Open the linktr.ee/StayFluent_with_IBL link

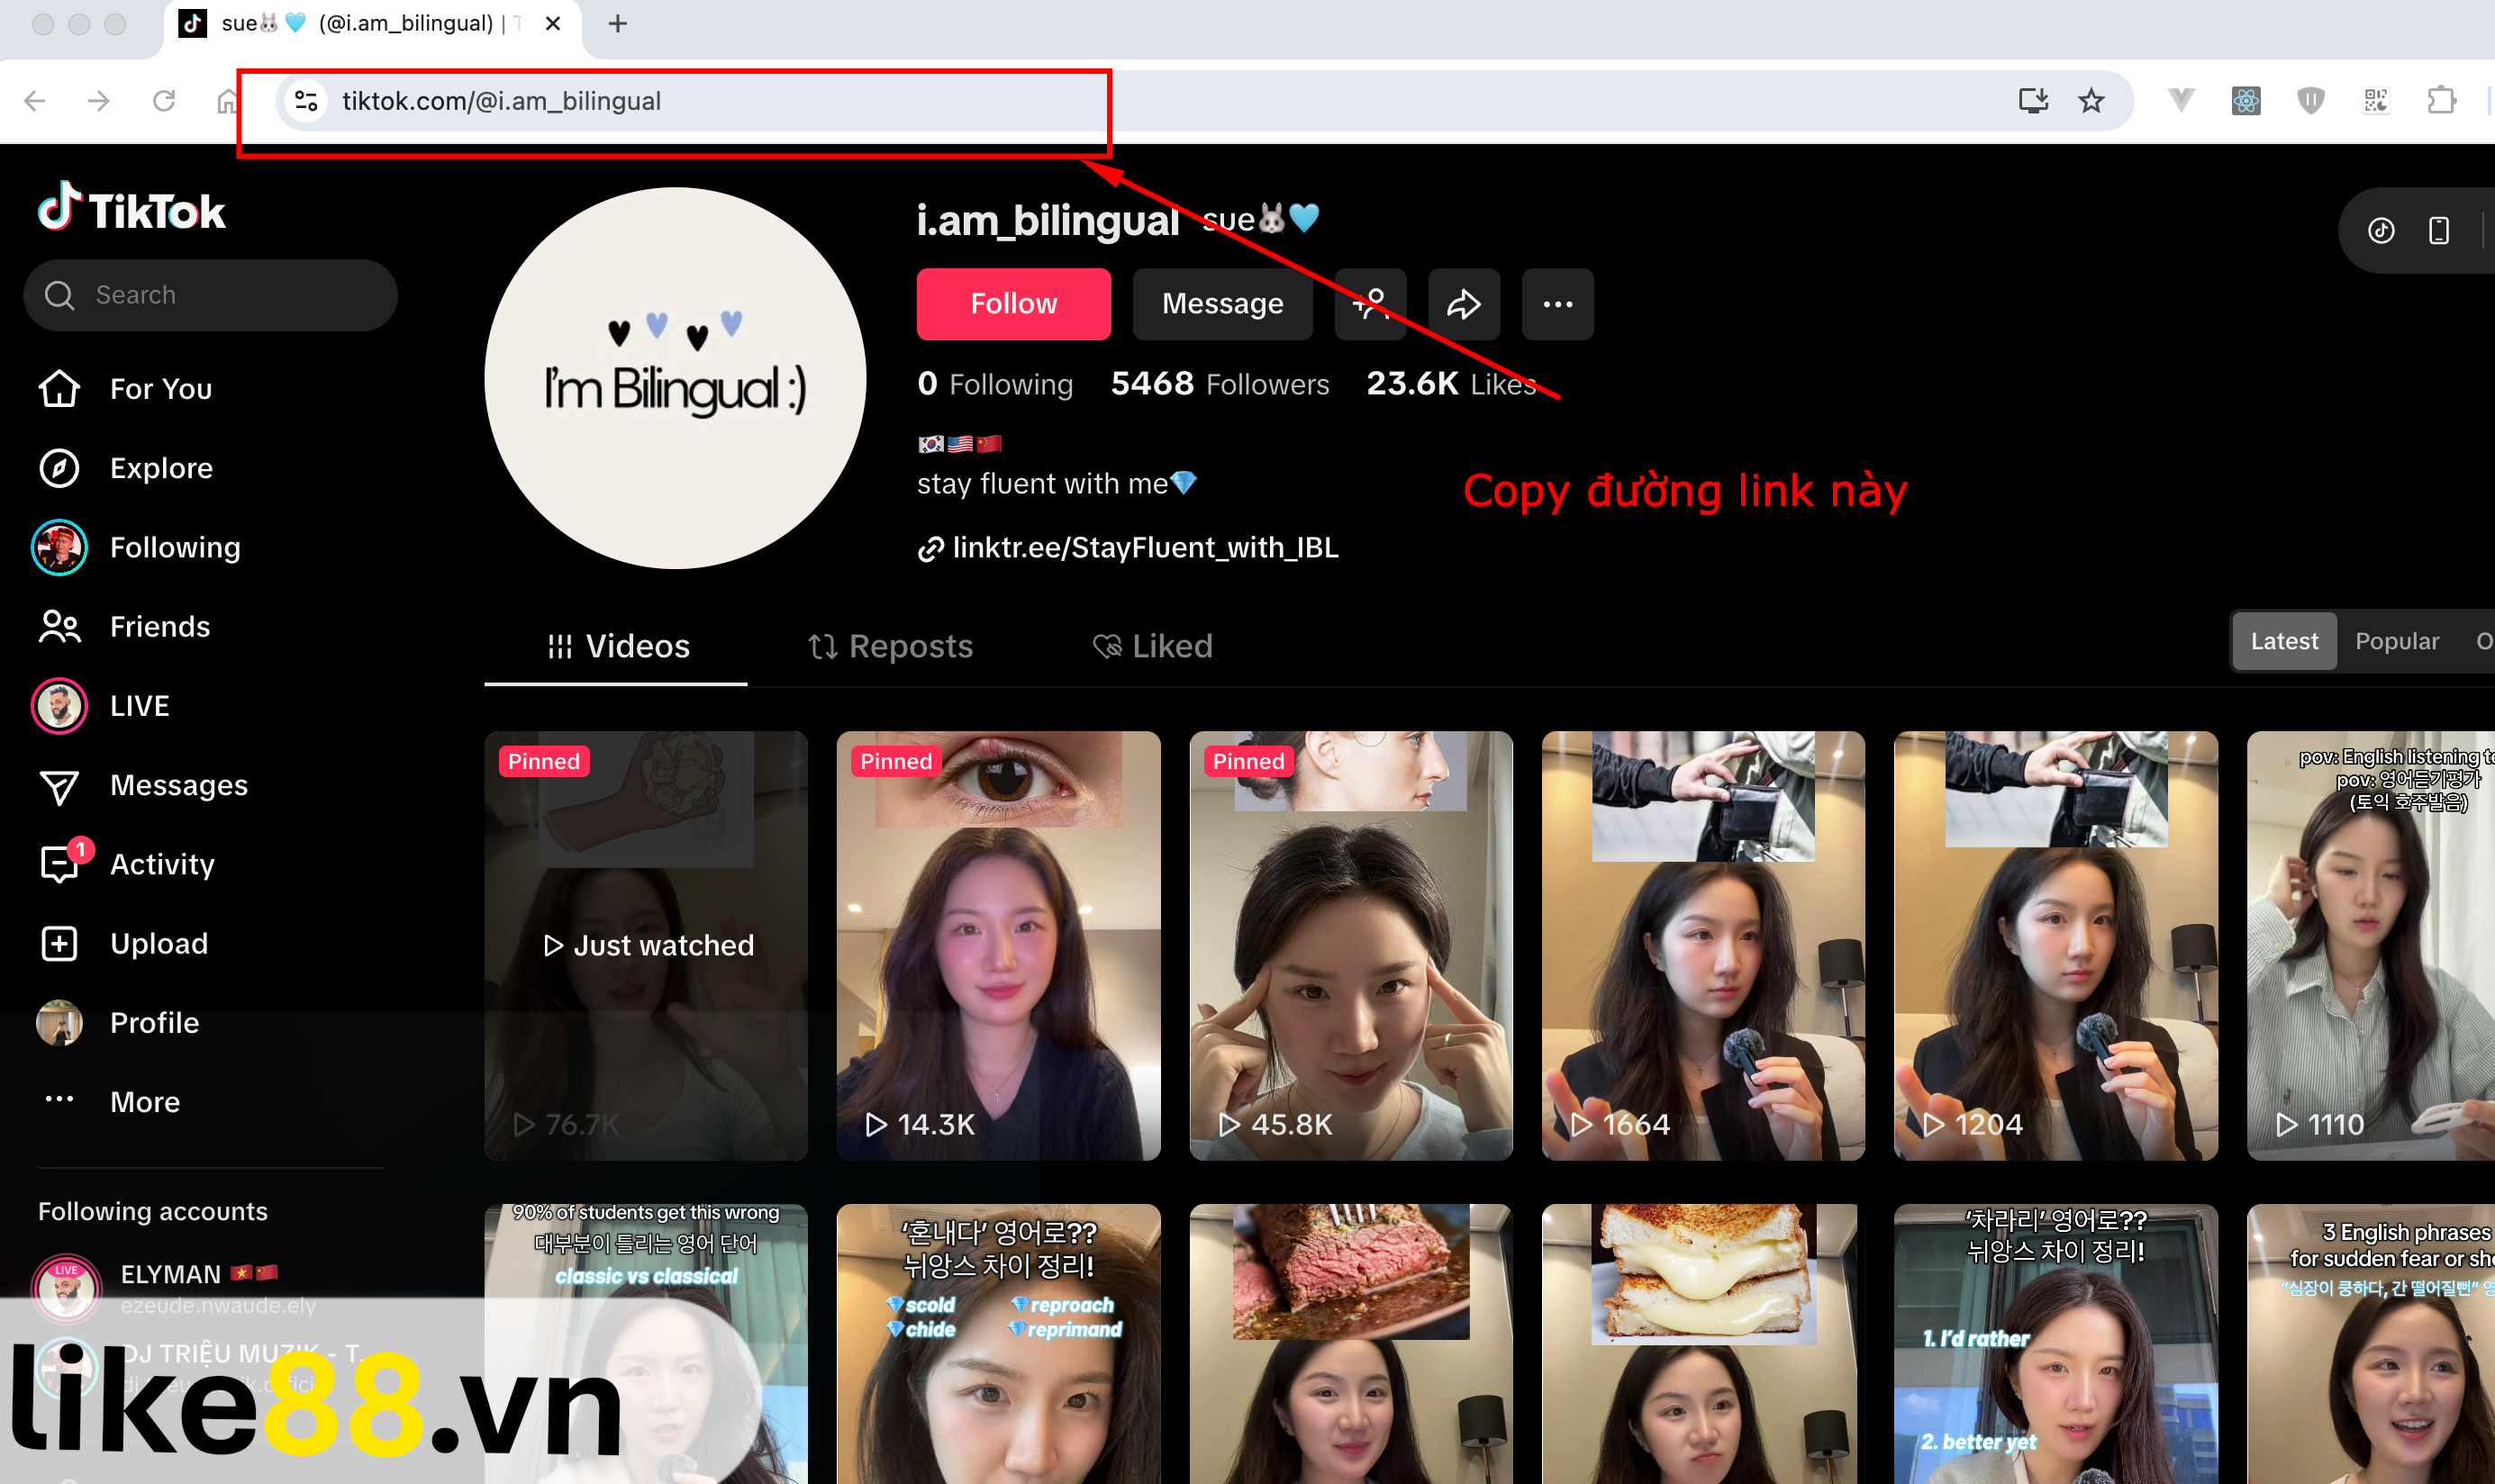pyautogui.click(x=1146, y=547)
